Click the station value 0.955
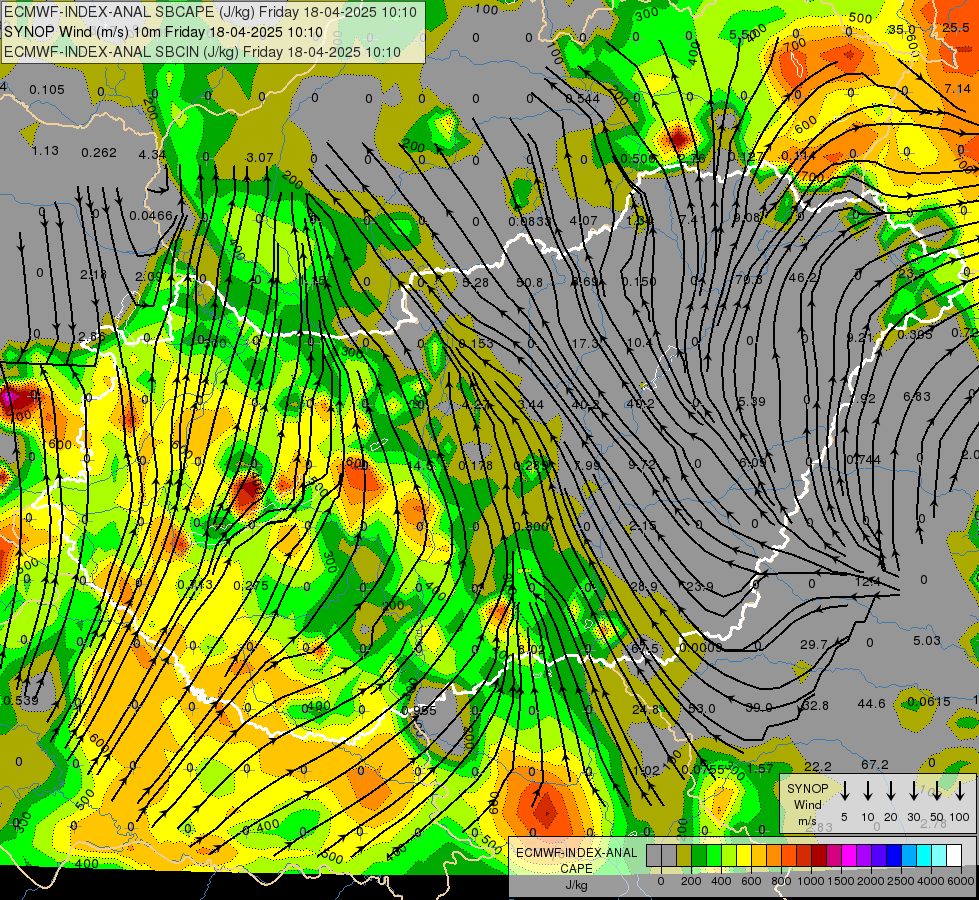Screen dimensions: 979x900 click(419, 710)
